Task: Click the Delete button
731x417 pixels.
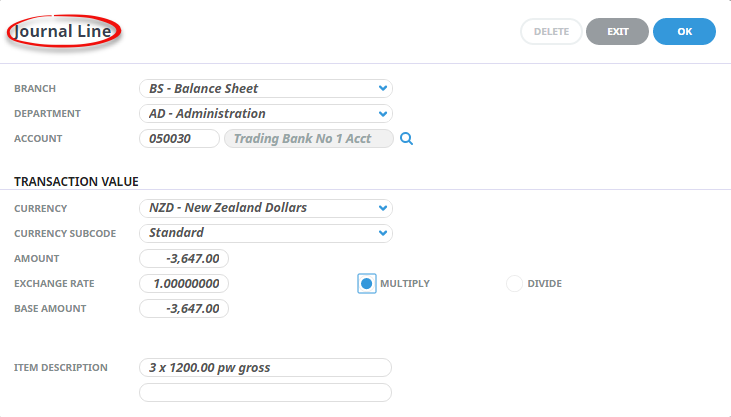Action: pos(551,31)
